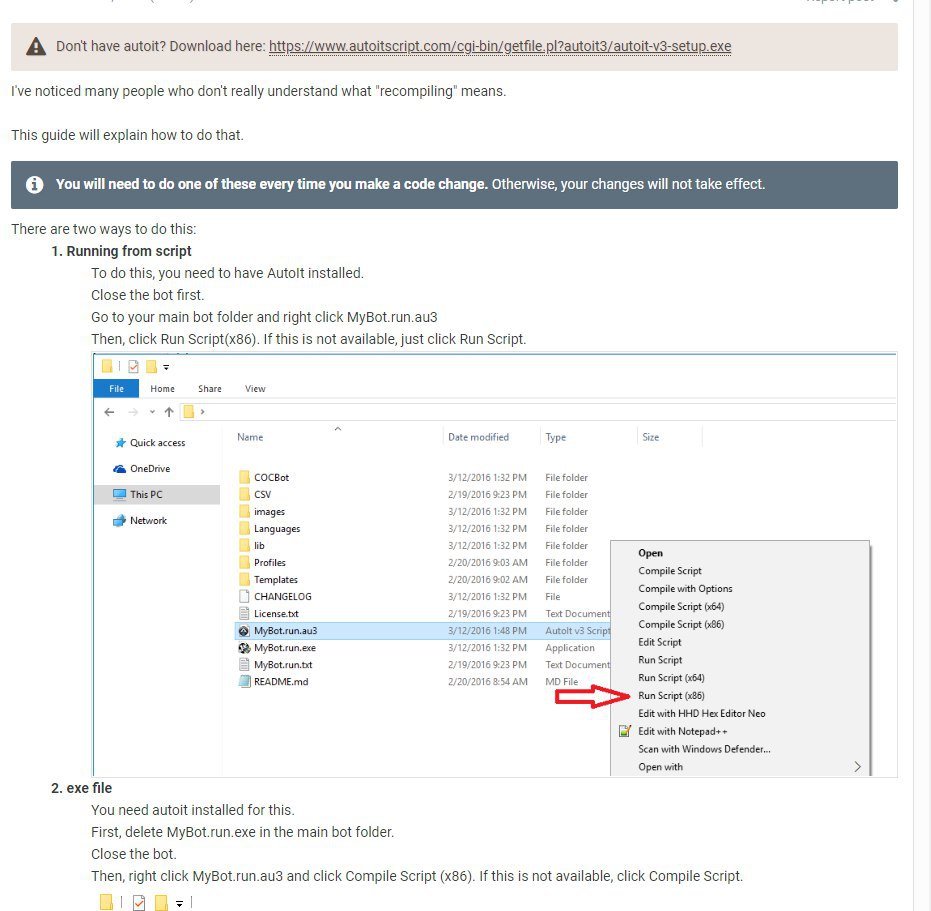Click the exe file heading
The width and height of the screenshot is (931, 911).
pos(89,788)
